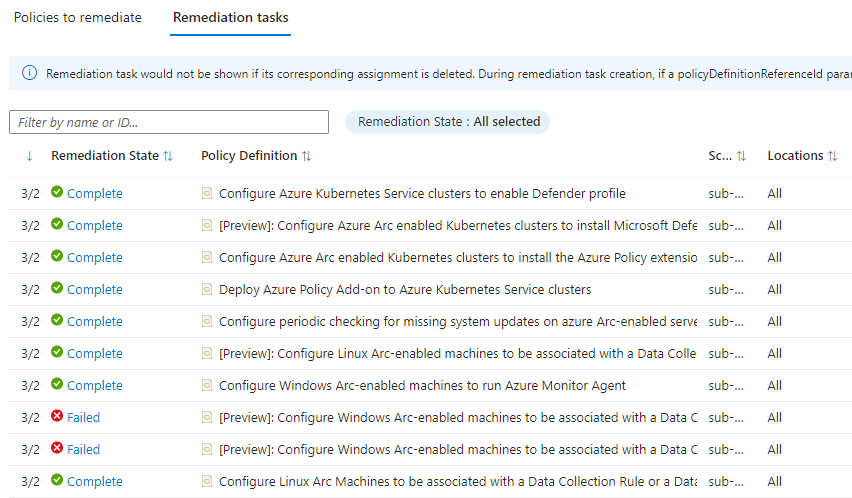Open Complete link for Defender profile row
This screenshot has width=852, height=498.
(x=95, y=193)
